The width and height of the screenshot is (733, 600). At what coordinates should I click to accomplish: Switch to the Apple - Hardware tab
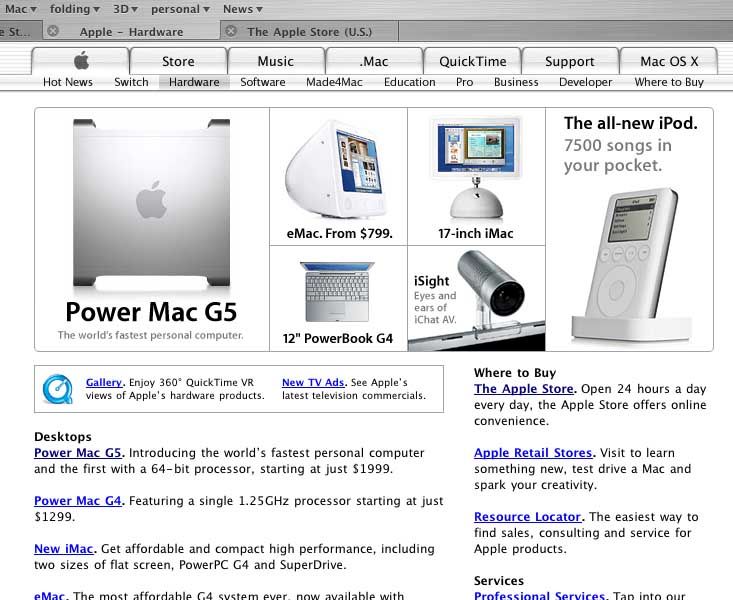coord(131,32)
